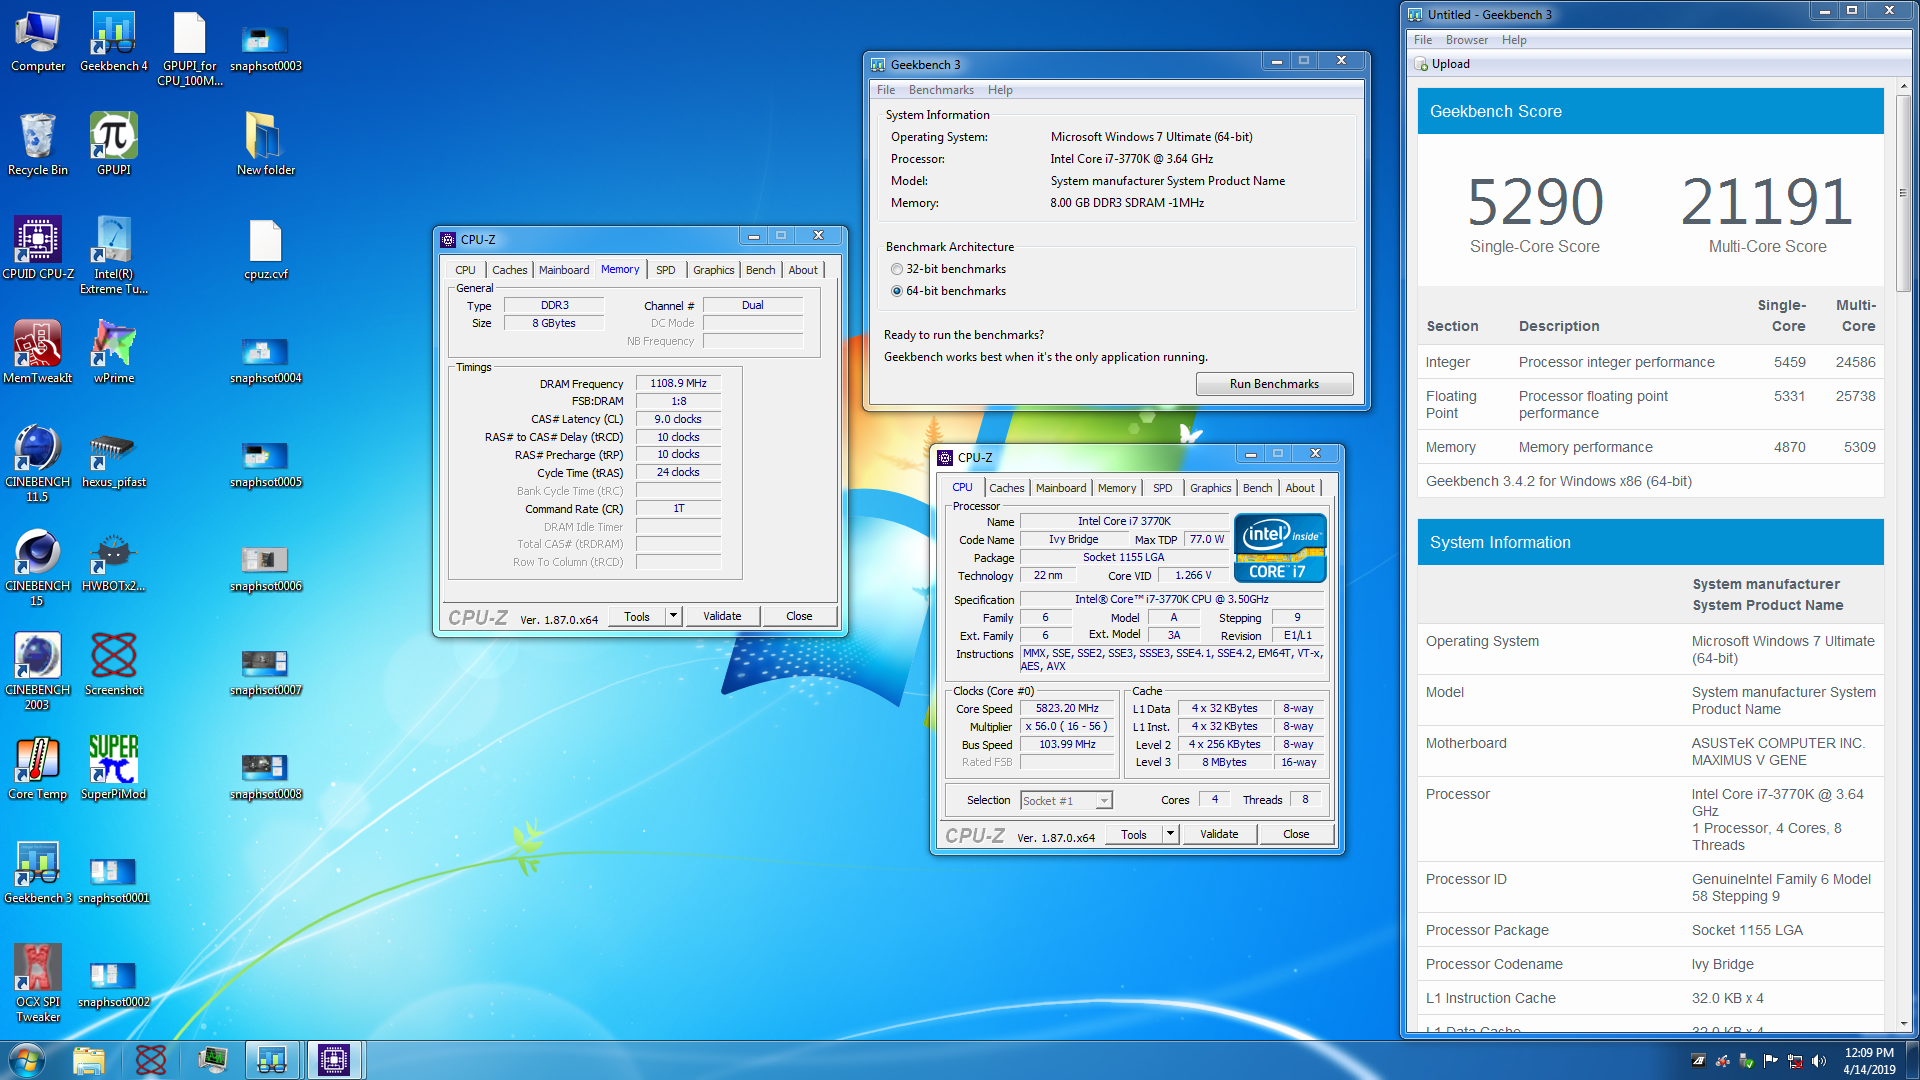The image size is (1920, 1080).
Task: Open CINEBENCH 2003 desktop icon
Action: pos(38,672)
